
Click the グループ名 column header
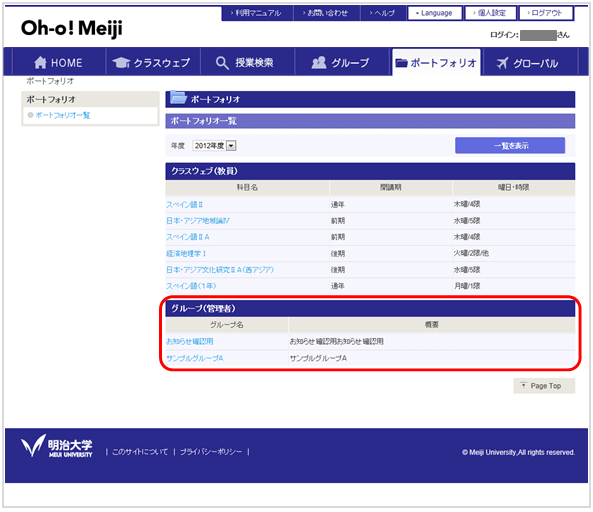click(x=227, y=325)
